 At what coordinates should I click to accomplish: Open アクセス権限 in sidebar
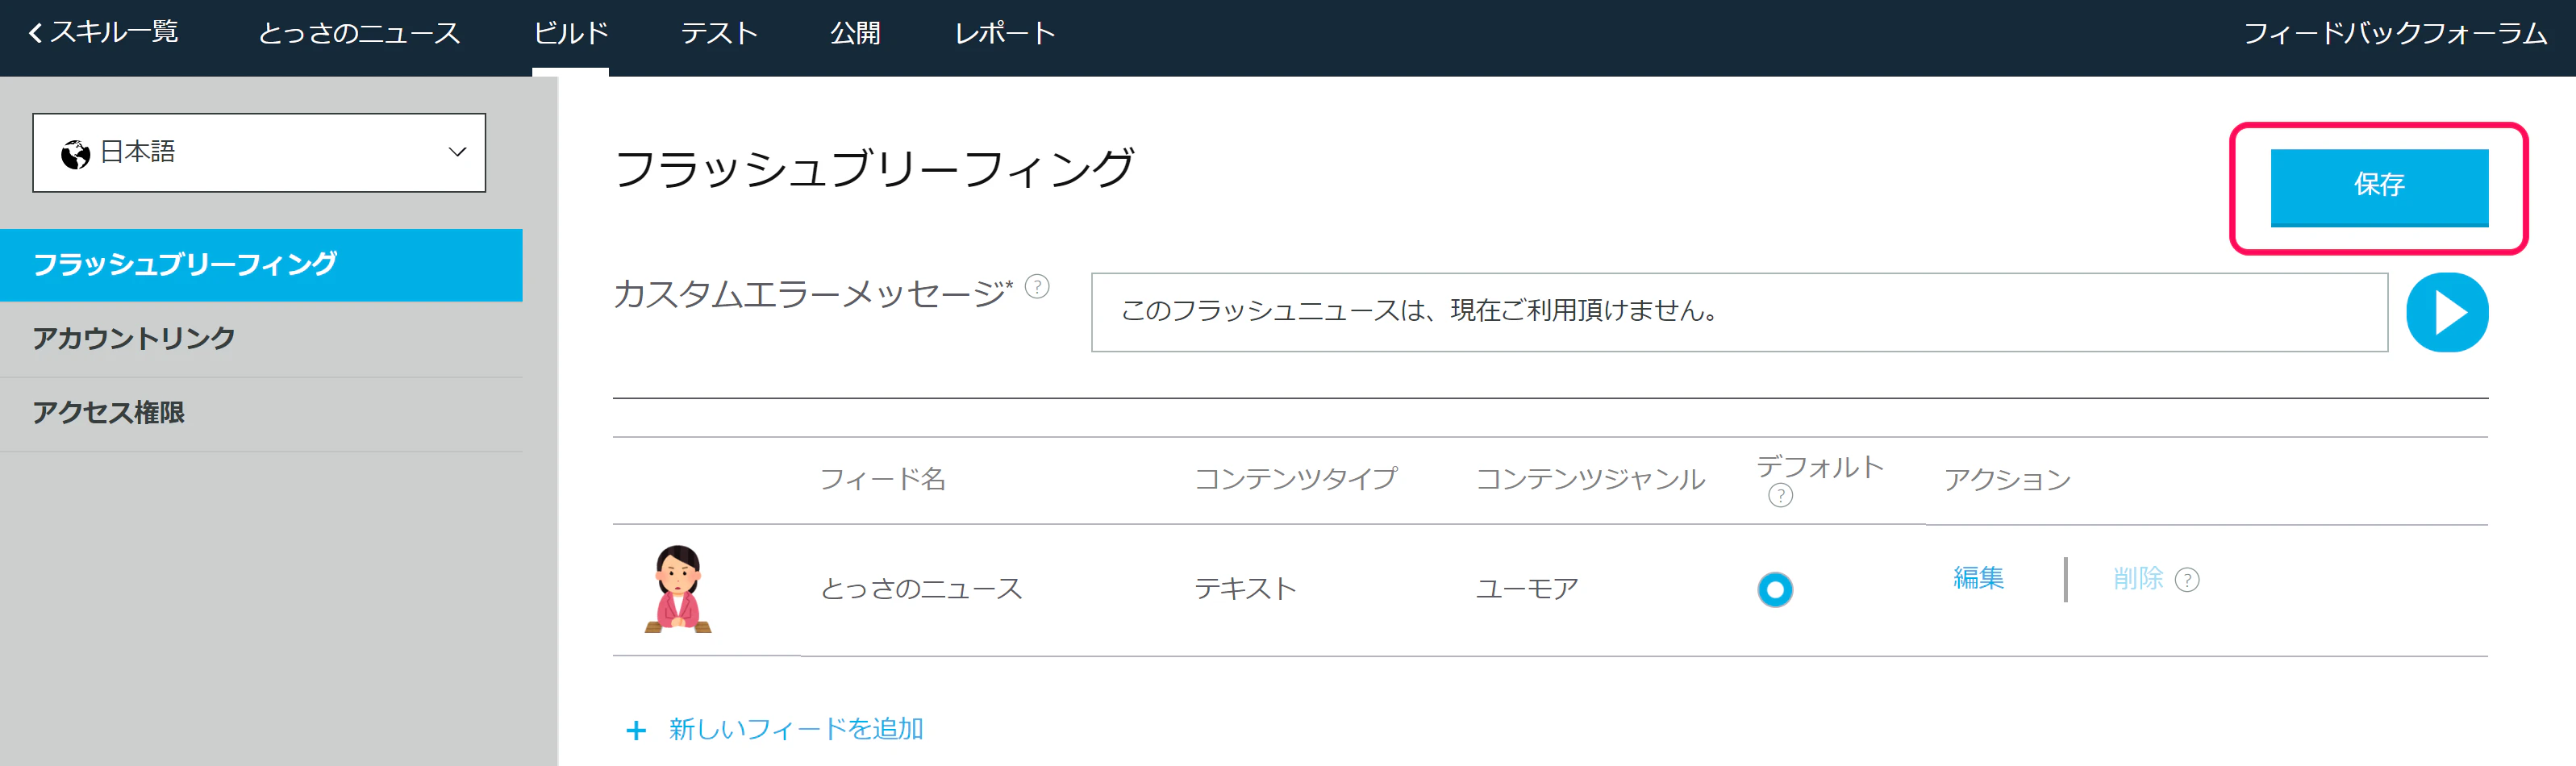coord(261,413)
